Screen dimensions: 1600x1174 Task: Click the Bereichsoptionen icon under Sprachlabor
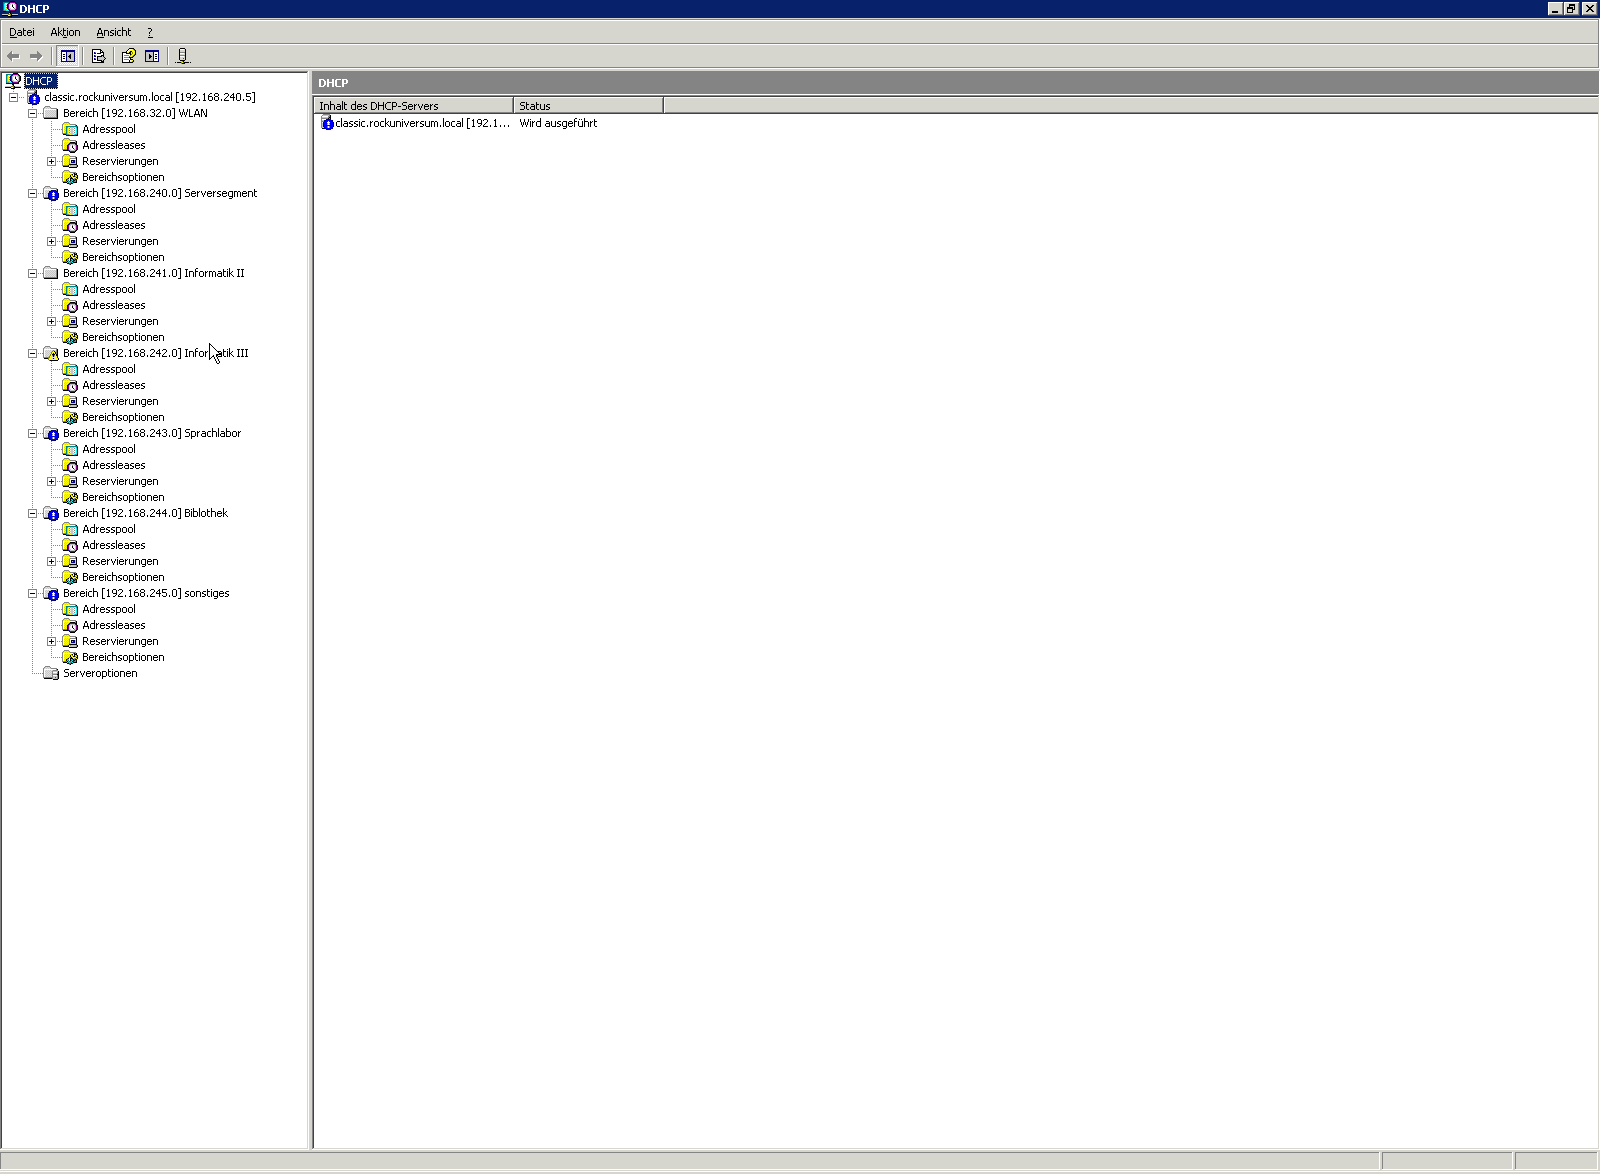coord(70,497)
